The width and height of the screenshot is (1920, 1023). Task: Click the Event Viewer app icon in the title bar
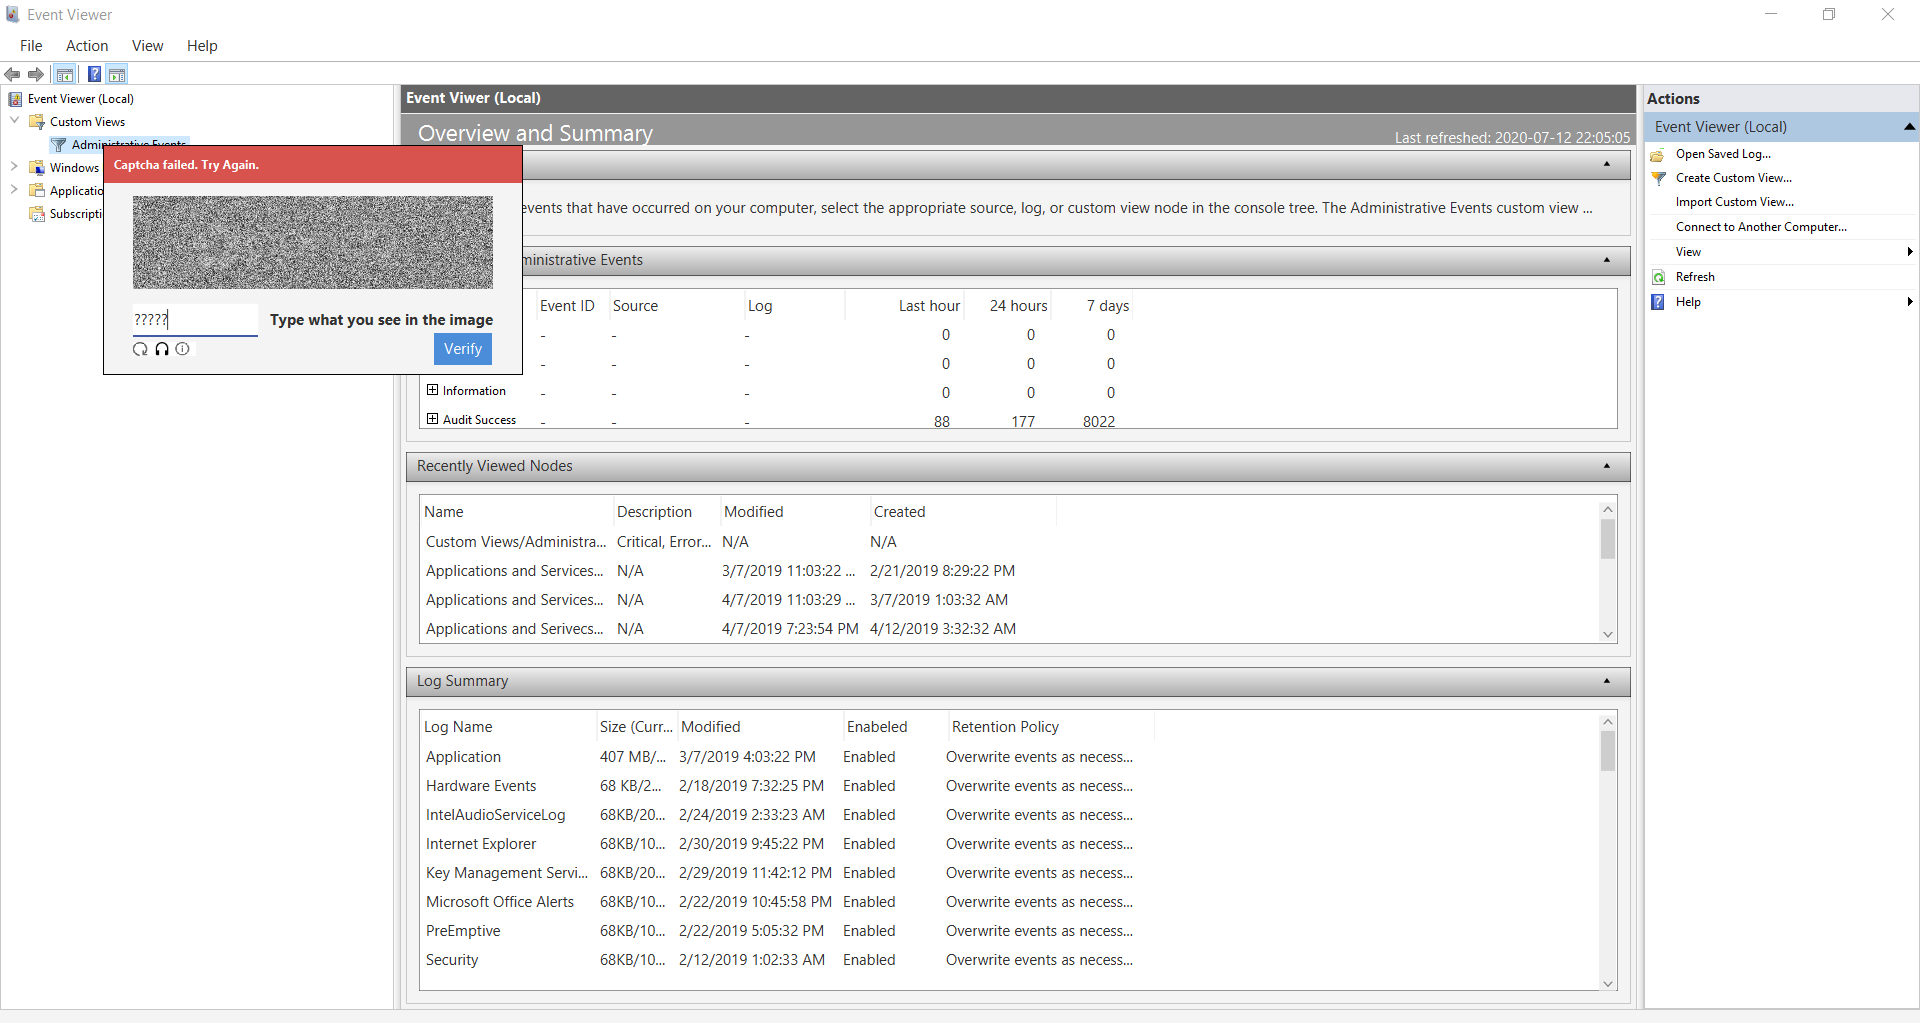pyautogui.click(x=13, y=14)
